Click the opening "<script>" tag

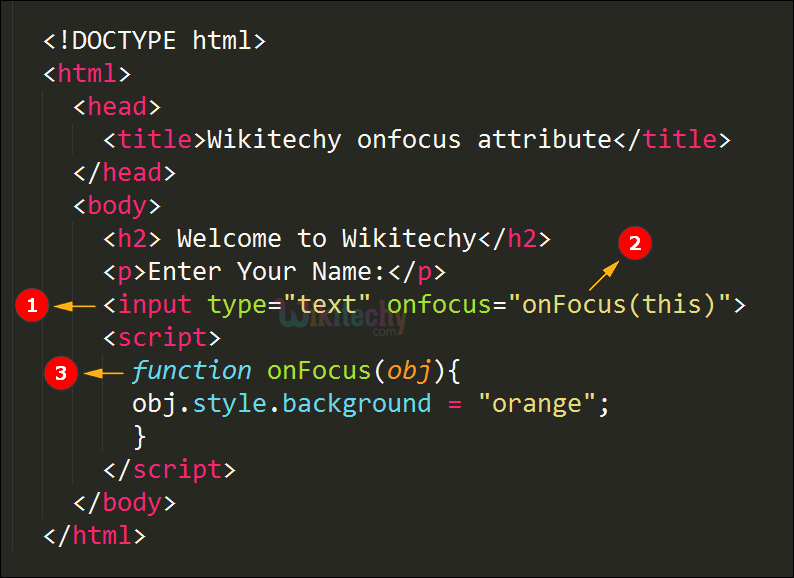tap(162, 337)
